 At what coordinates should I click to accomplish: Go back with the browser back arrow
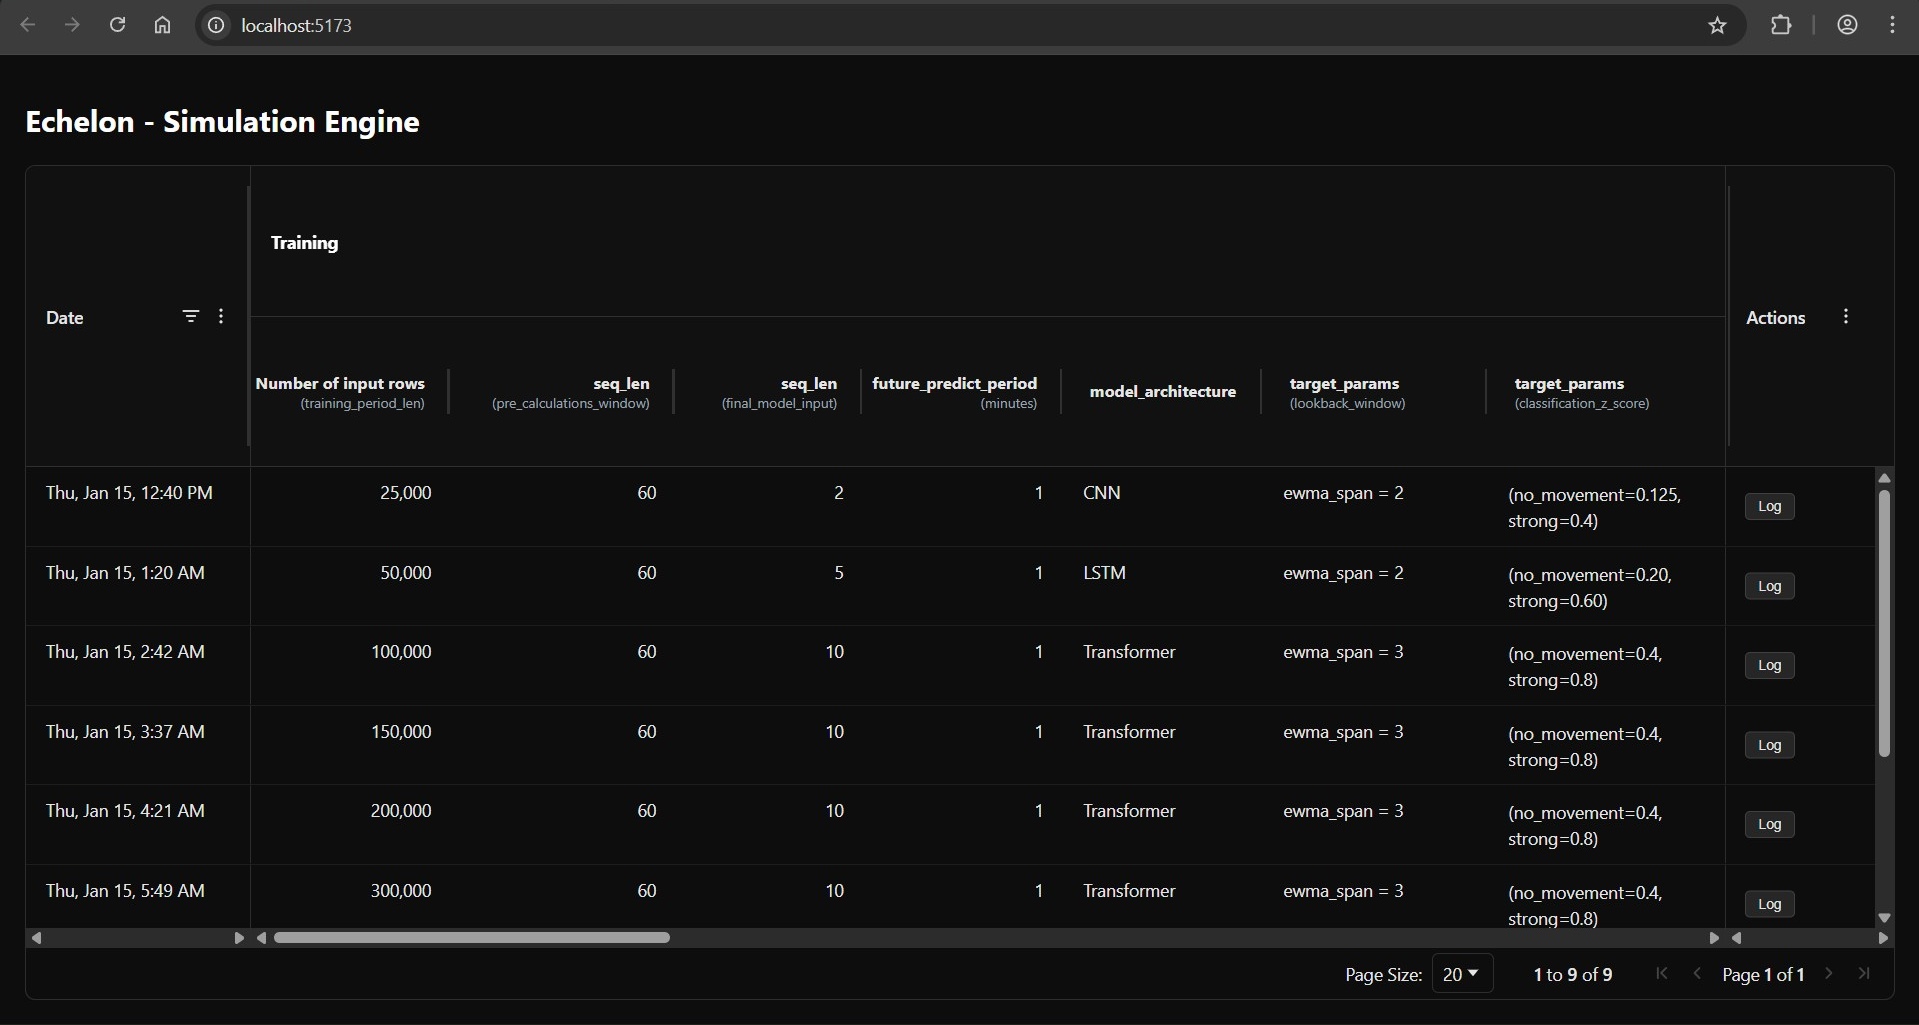point(28,25)
